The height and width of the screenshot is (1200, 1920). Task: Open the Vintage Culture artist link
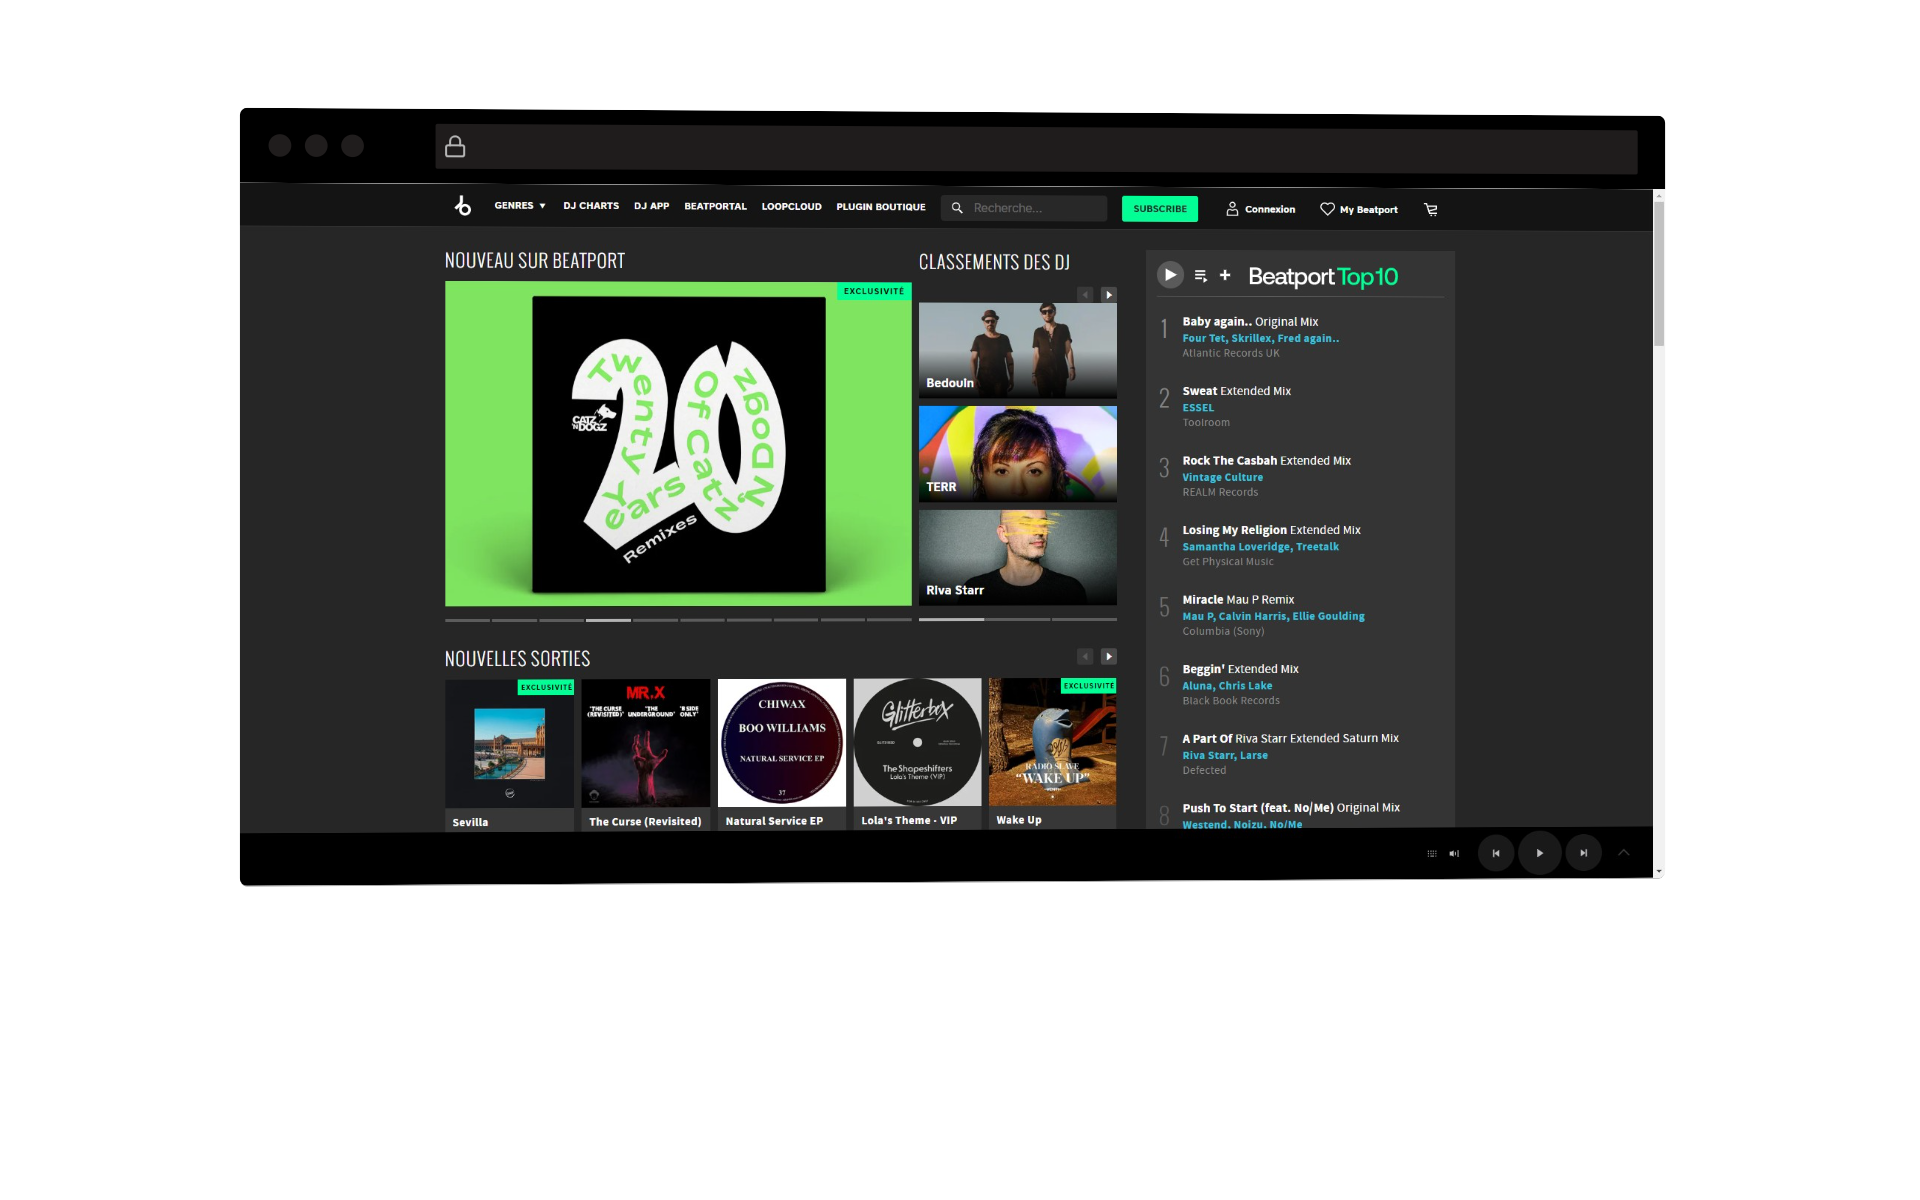1222,477
